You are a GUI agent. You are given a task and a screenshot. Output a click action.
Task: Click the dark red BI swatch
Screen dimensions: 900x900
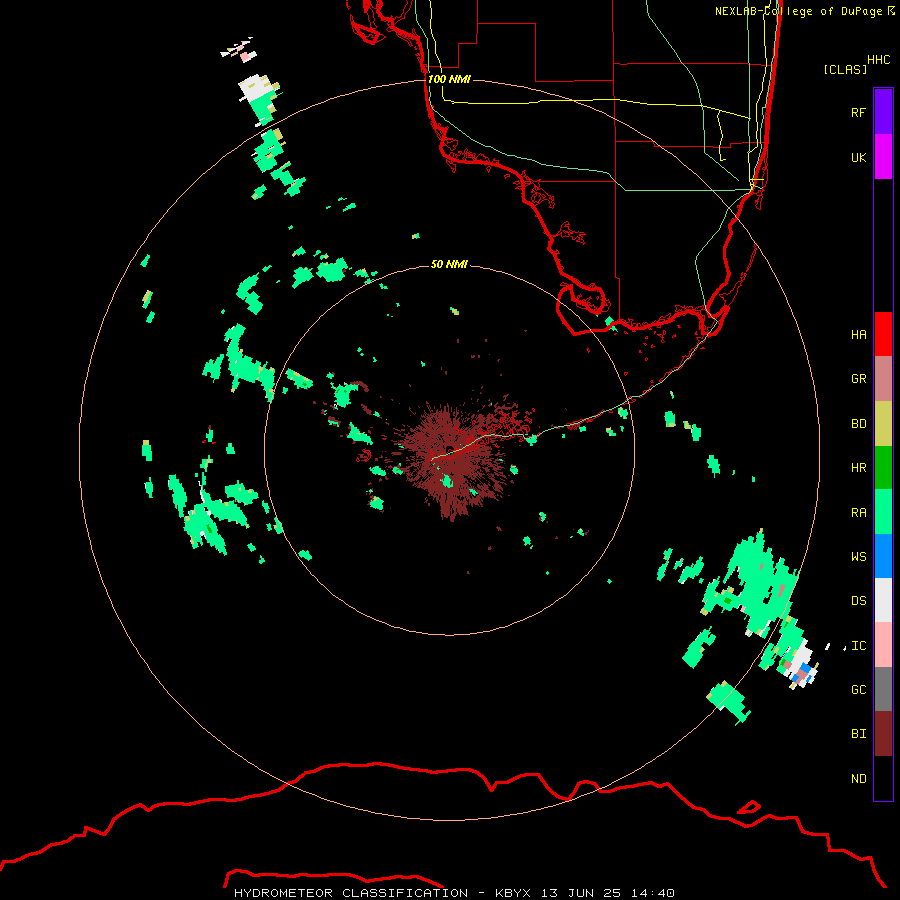(883, 734)
